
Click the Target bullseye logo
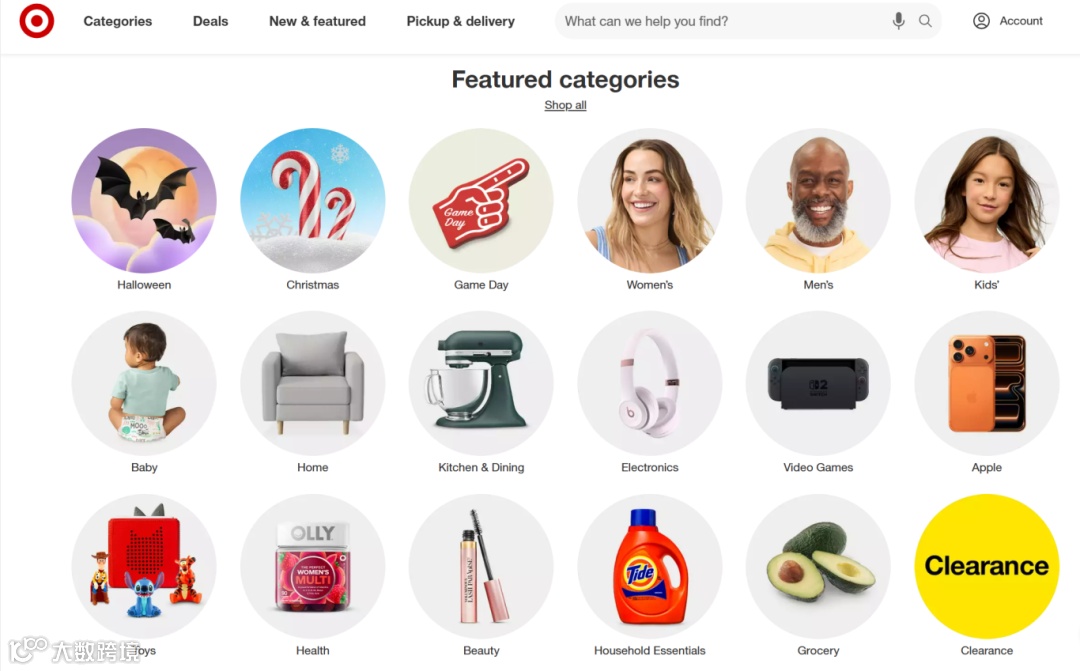pyautogui.click(x=37, y=21)
